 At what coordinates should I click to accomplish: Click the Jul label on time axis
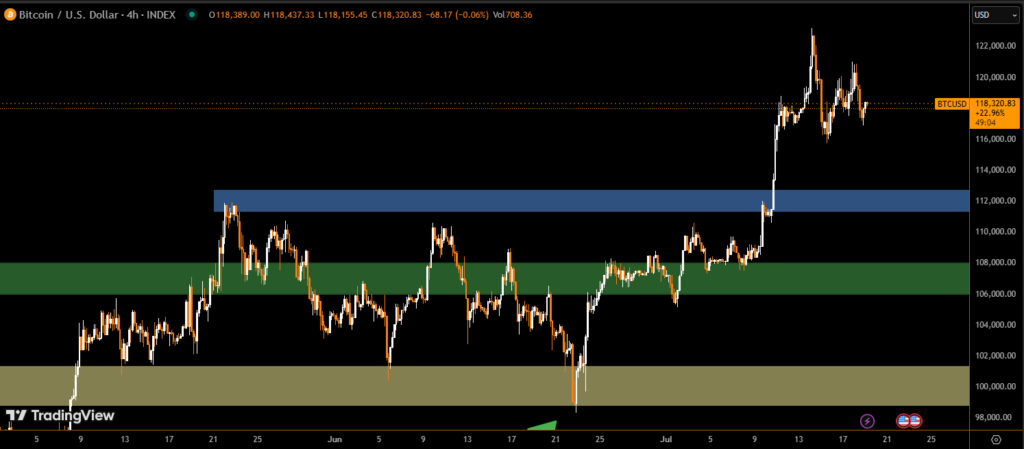666,438
